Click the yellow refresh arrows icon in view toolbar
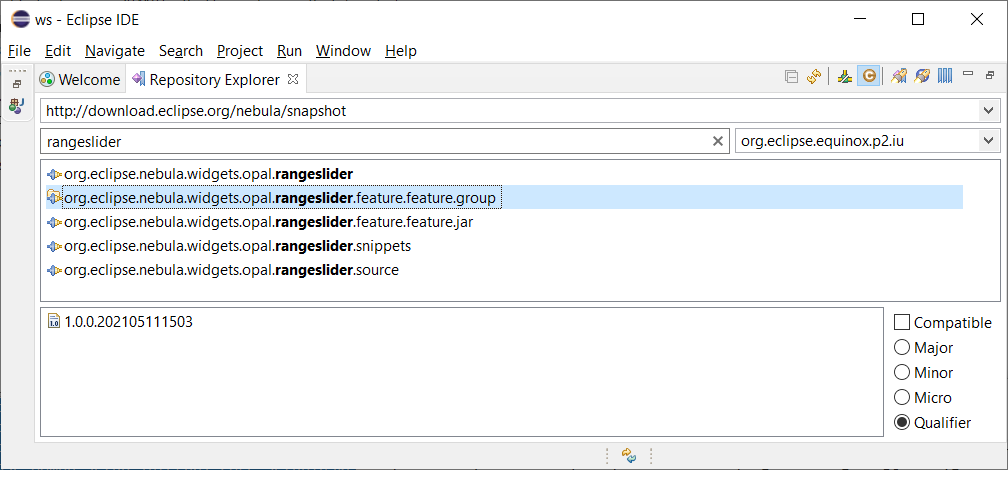The image size is (1008, 502). point(814,76)
